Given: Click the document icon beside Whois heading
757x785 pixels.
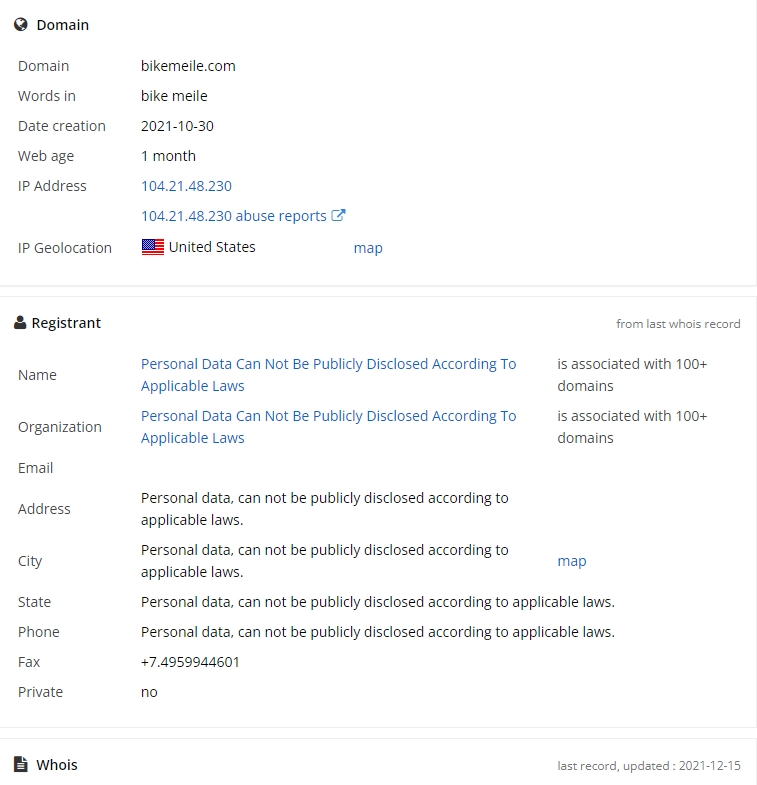Looking at the screenshot, I should pos(21,764).
